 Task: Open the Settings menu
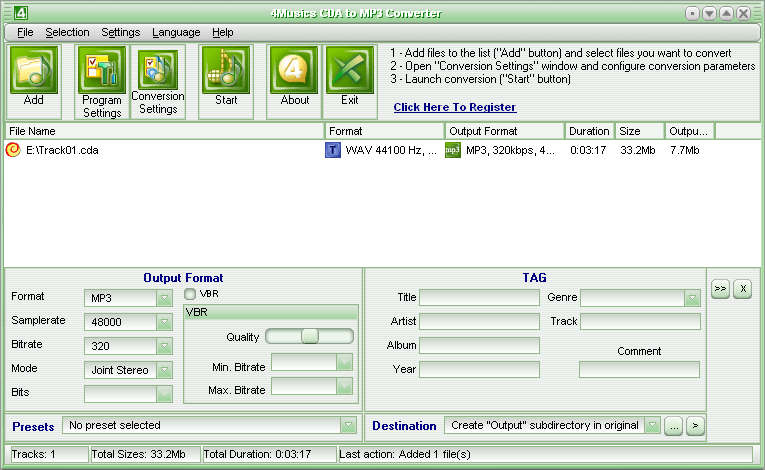coord(121,32)
